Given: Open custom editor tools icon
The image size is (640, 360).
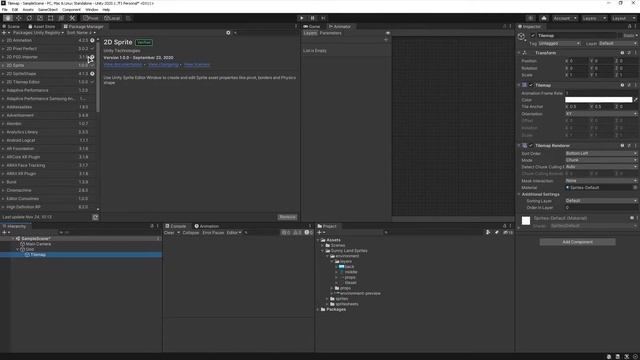Looking at the screenshot, I should click(72, 18).
